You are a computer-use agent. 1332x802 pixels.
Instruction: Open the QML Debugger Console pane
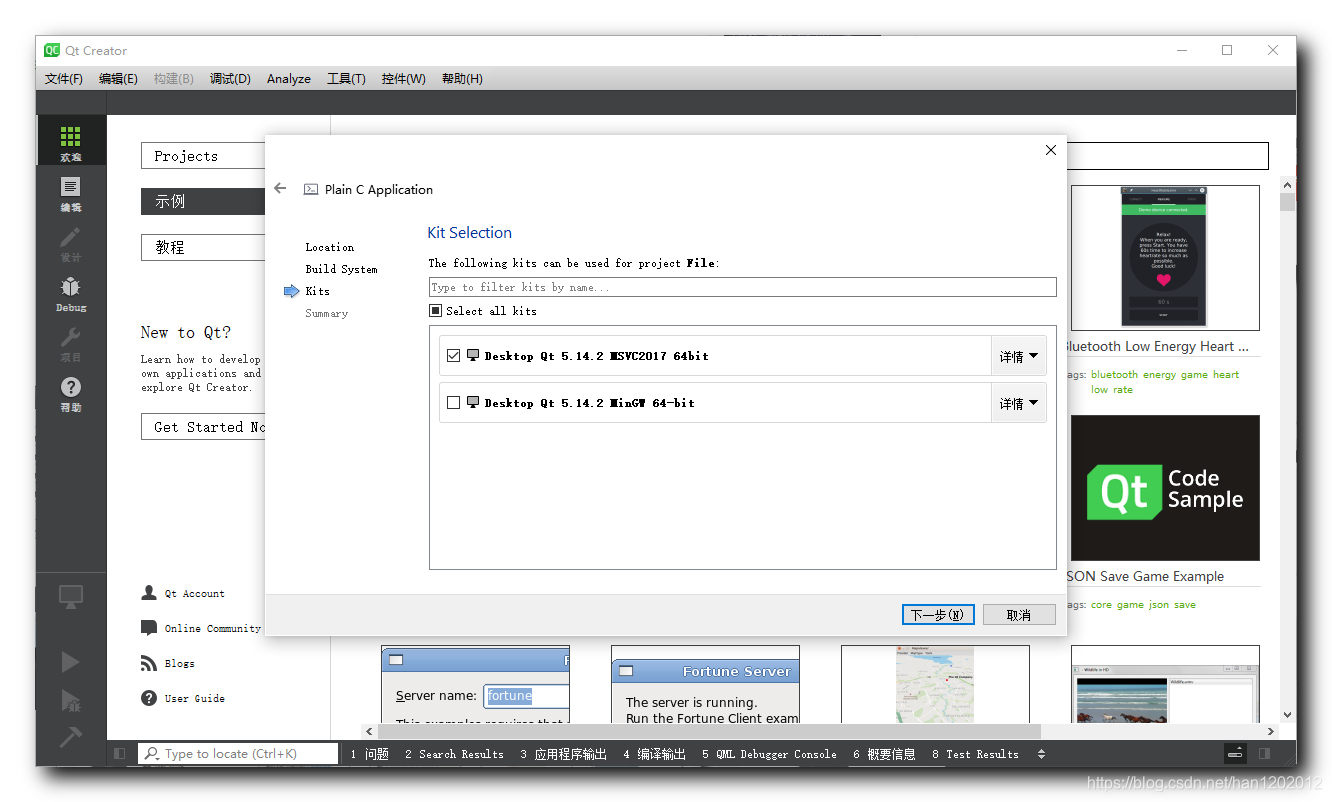pos(769,754)
